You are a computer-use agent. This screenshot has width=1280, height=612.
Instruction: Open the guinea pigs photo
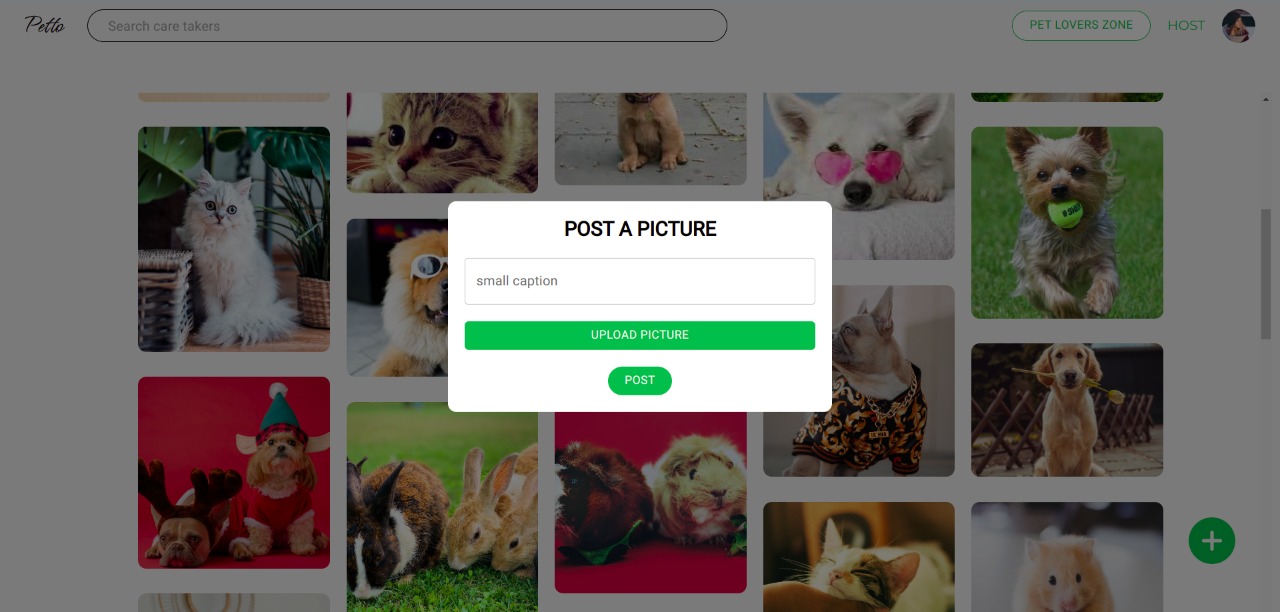tap(651, 502)
